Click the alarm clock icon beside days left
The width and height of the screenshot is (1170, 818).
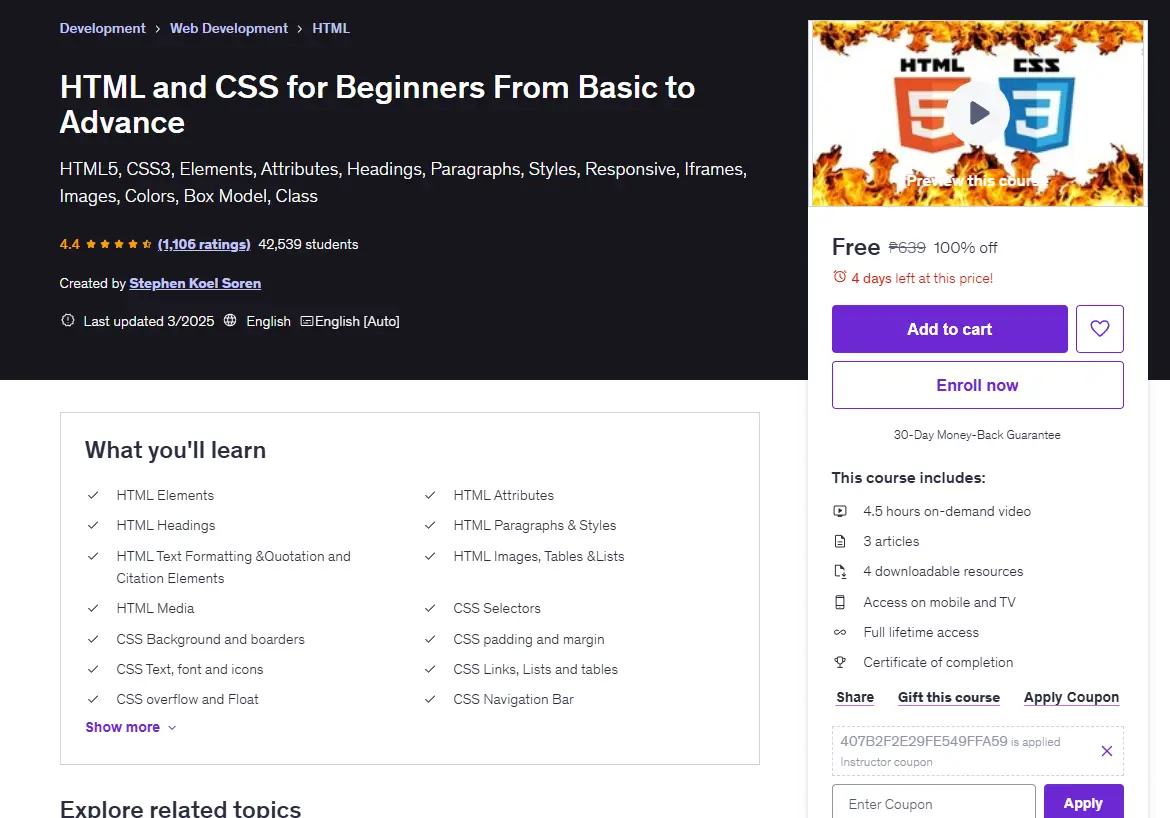839,277
